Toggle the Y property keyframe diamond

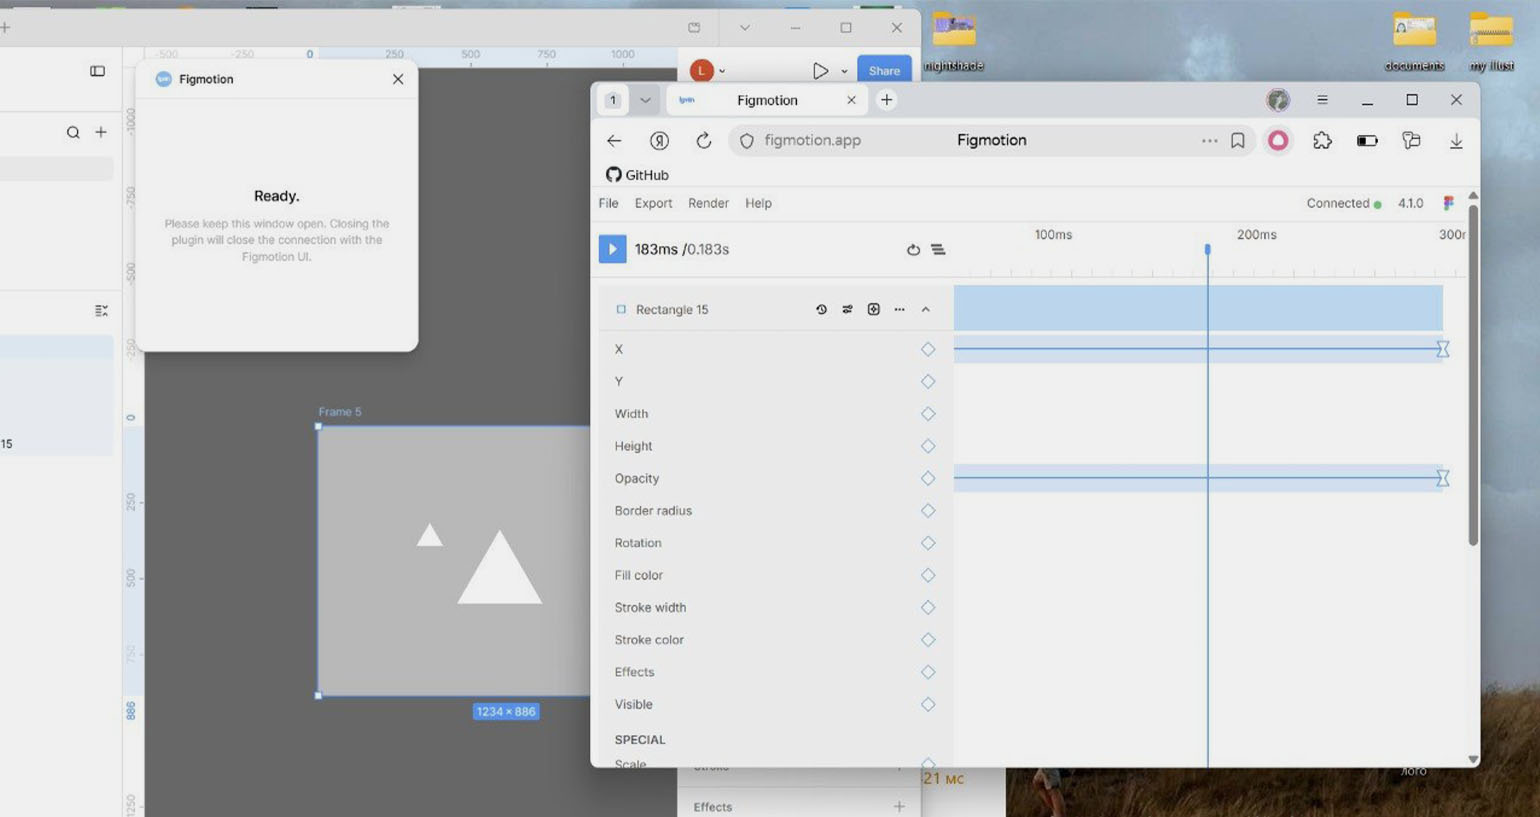(x=928, y=381)
